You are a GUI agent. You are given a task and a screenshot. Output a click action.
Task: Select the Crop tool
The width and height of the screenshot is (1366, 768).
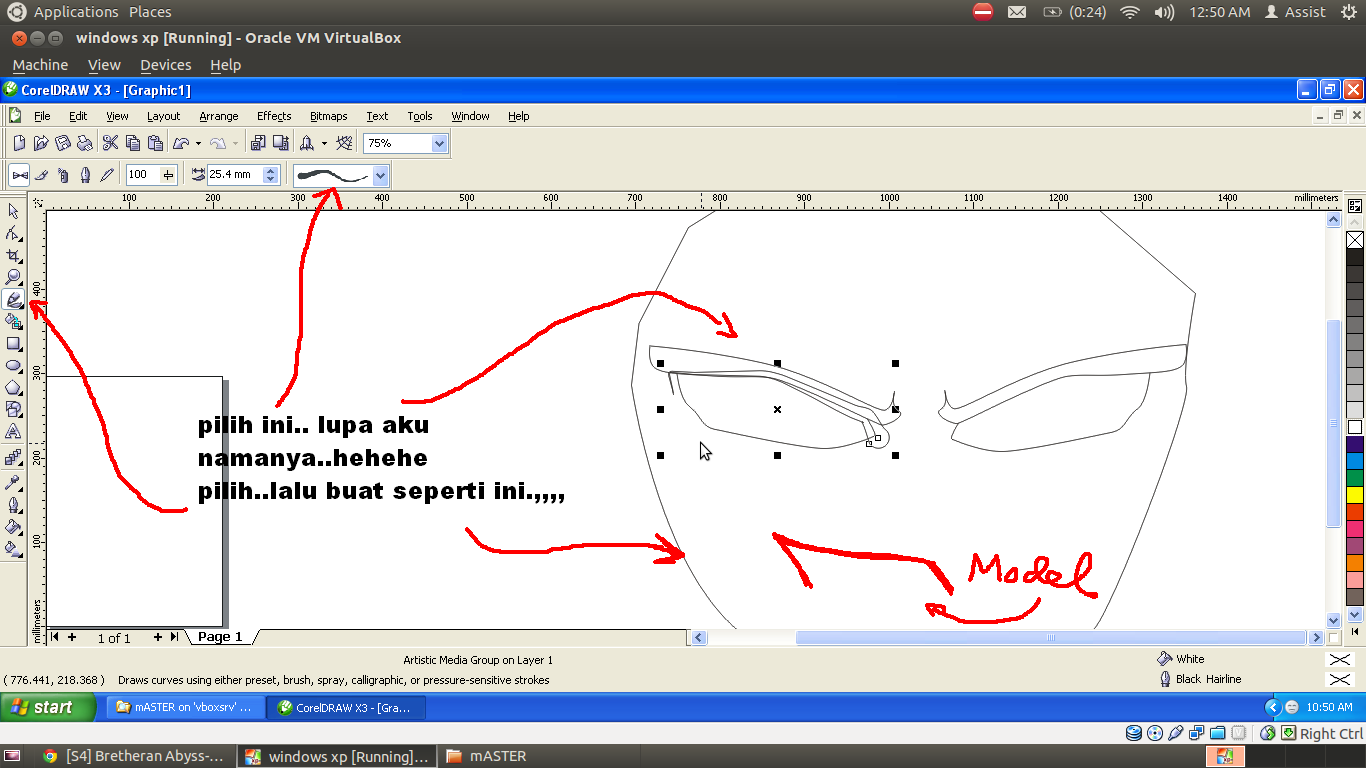[x=14, y=255]
